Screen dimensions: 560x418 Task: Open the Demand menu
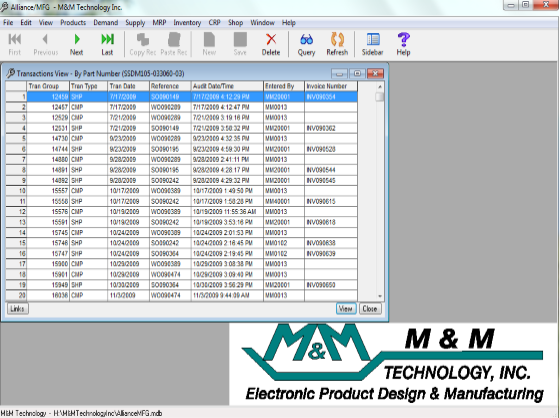tap(106, 23)
